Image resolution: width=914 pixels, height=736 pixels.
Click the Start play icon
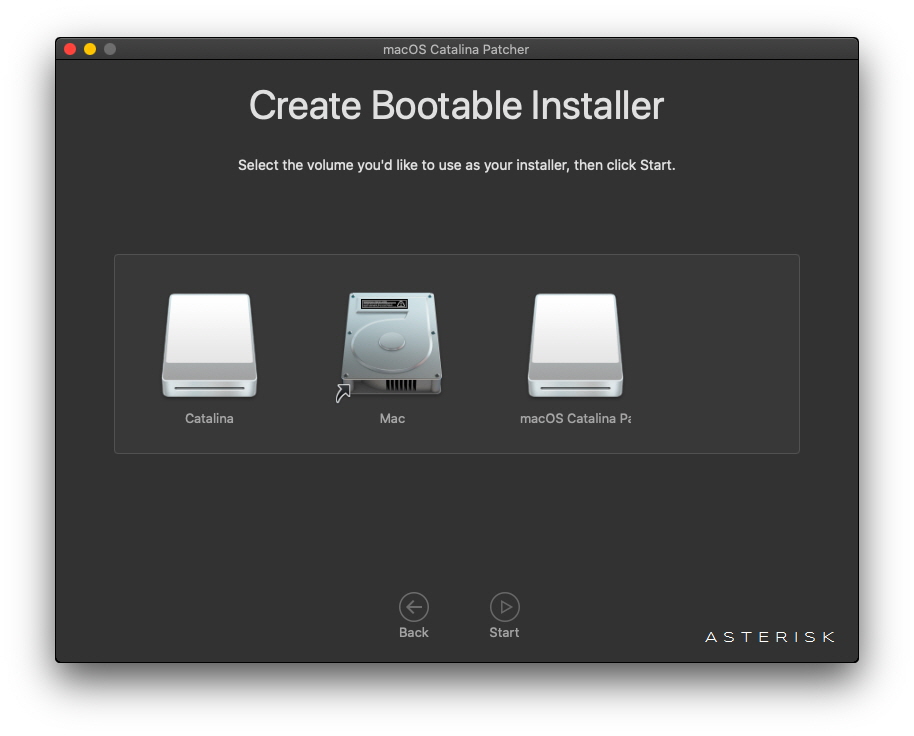click(x=505, y=607)
